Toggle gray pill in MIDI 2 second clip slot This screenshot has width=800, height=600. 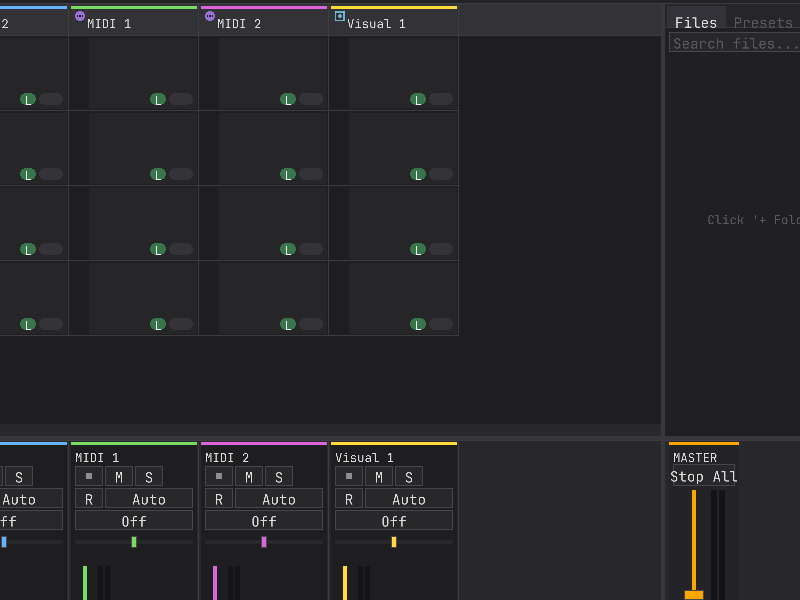[311, 174]
